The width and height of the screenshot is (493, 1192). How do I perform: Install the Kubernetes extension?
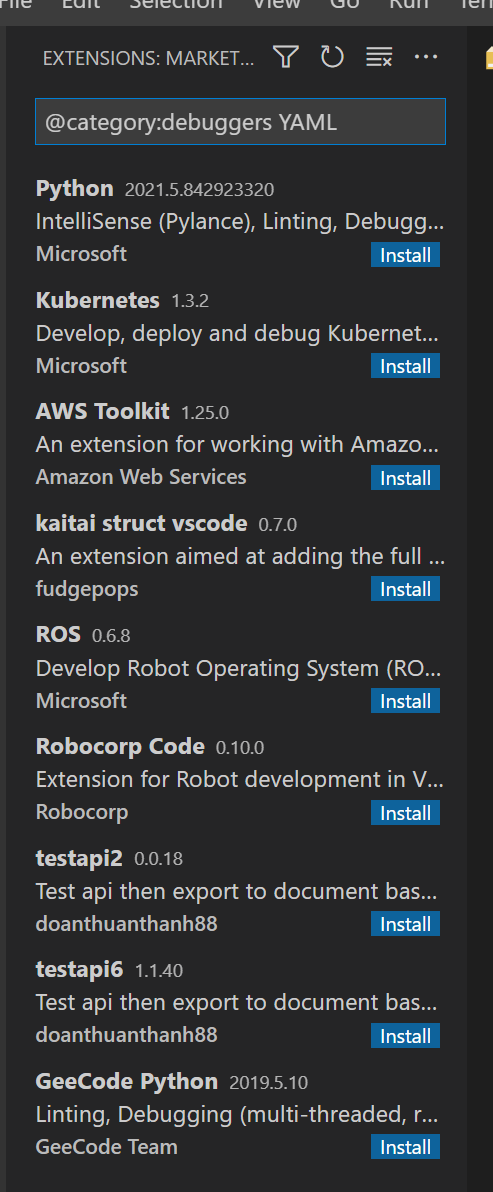click(406, 366)
